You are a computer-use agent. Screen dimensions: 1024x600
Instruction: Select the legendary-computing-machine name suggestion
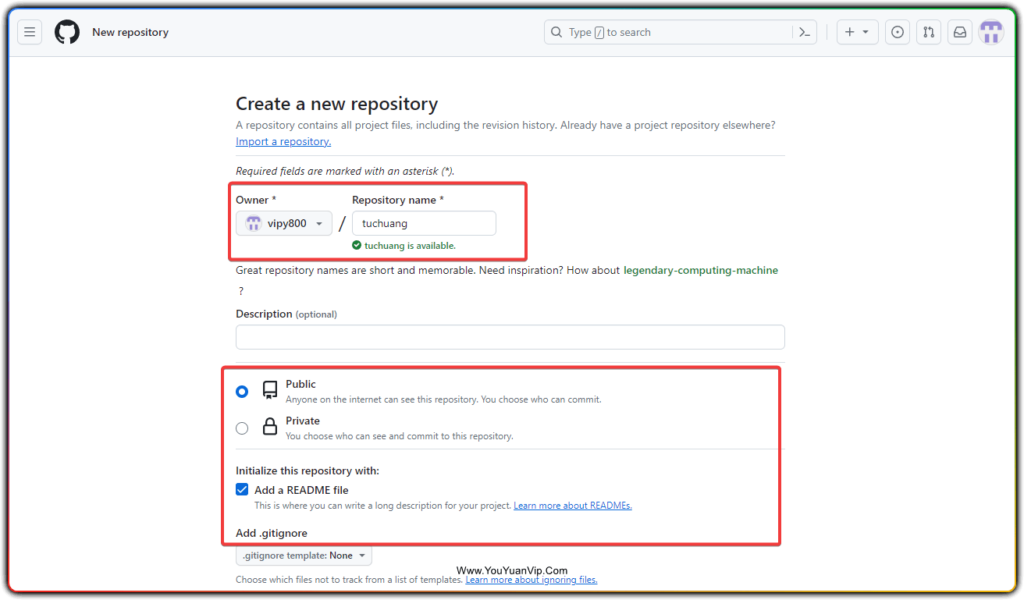(700, 269)
